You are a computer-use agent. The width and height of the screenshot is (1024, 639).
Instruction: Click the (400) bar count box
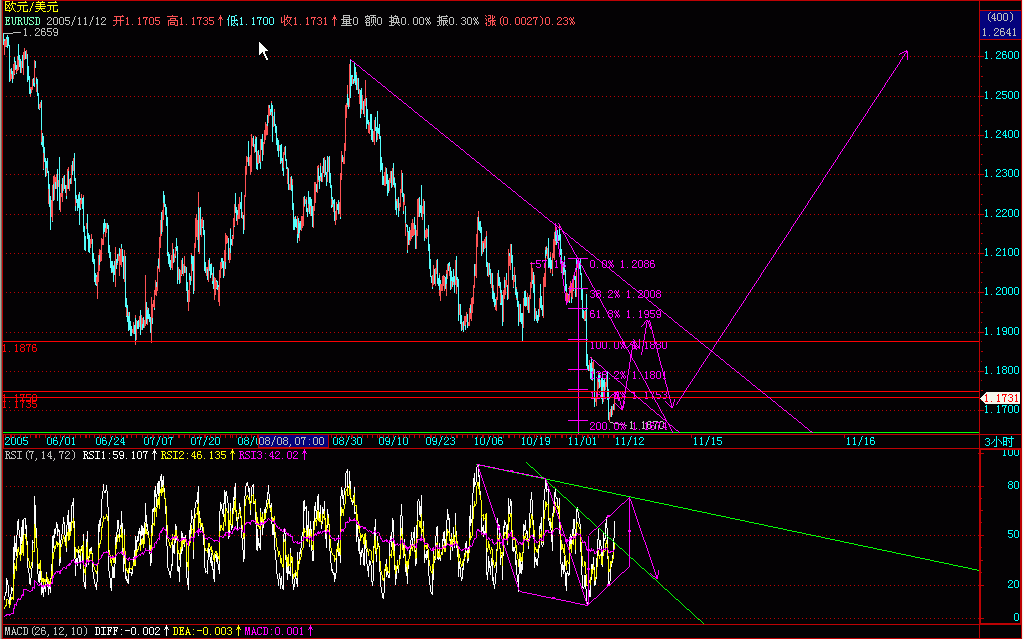tap(1000, 17)
